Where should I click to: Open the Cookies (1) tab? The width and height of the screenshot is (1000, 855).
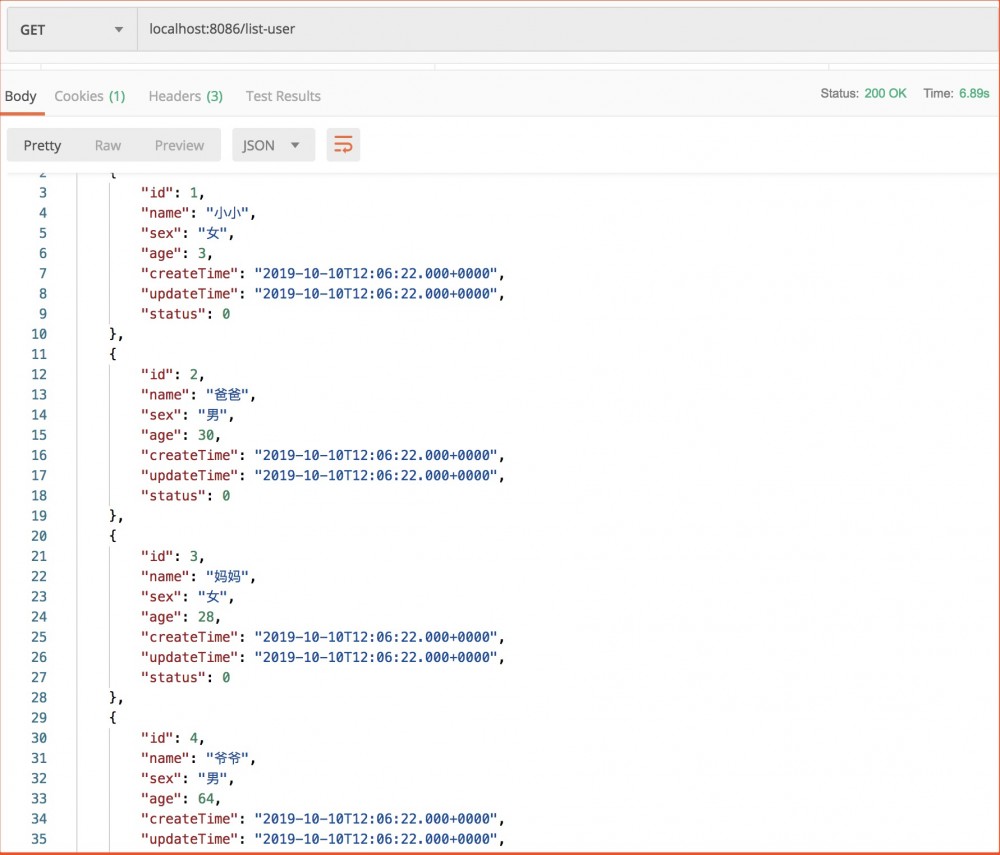tap(89, 96)
